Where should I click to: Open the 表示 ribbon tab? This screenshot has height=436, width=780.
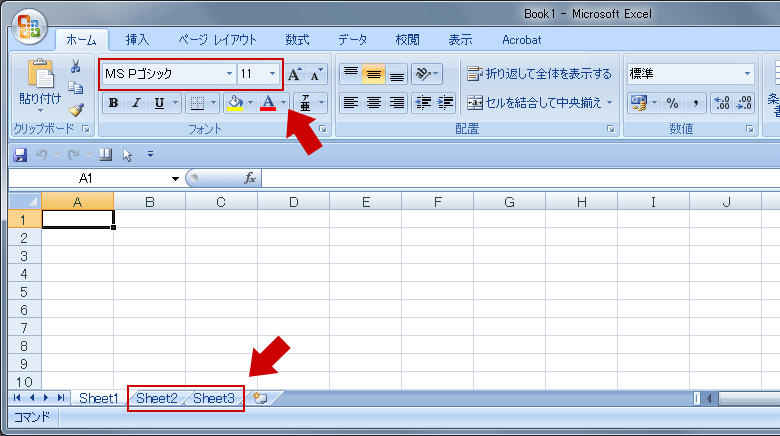[460, 40]
